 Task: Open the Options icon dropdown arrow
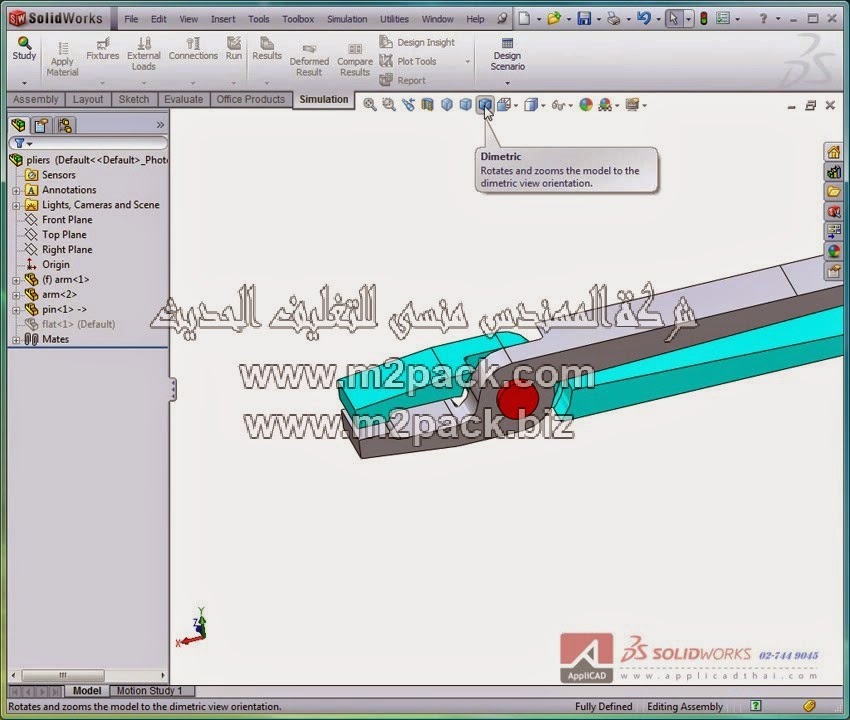click(x=738, y=20)
